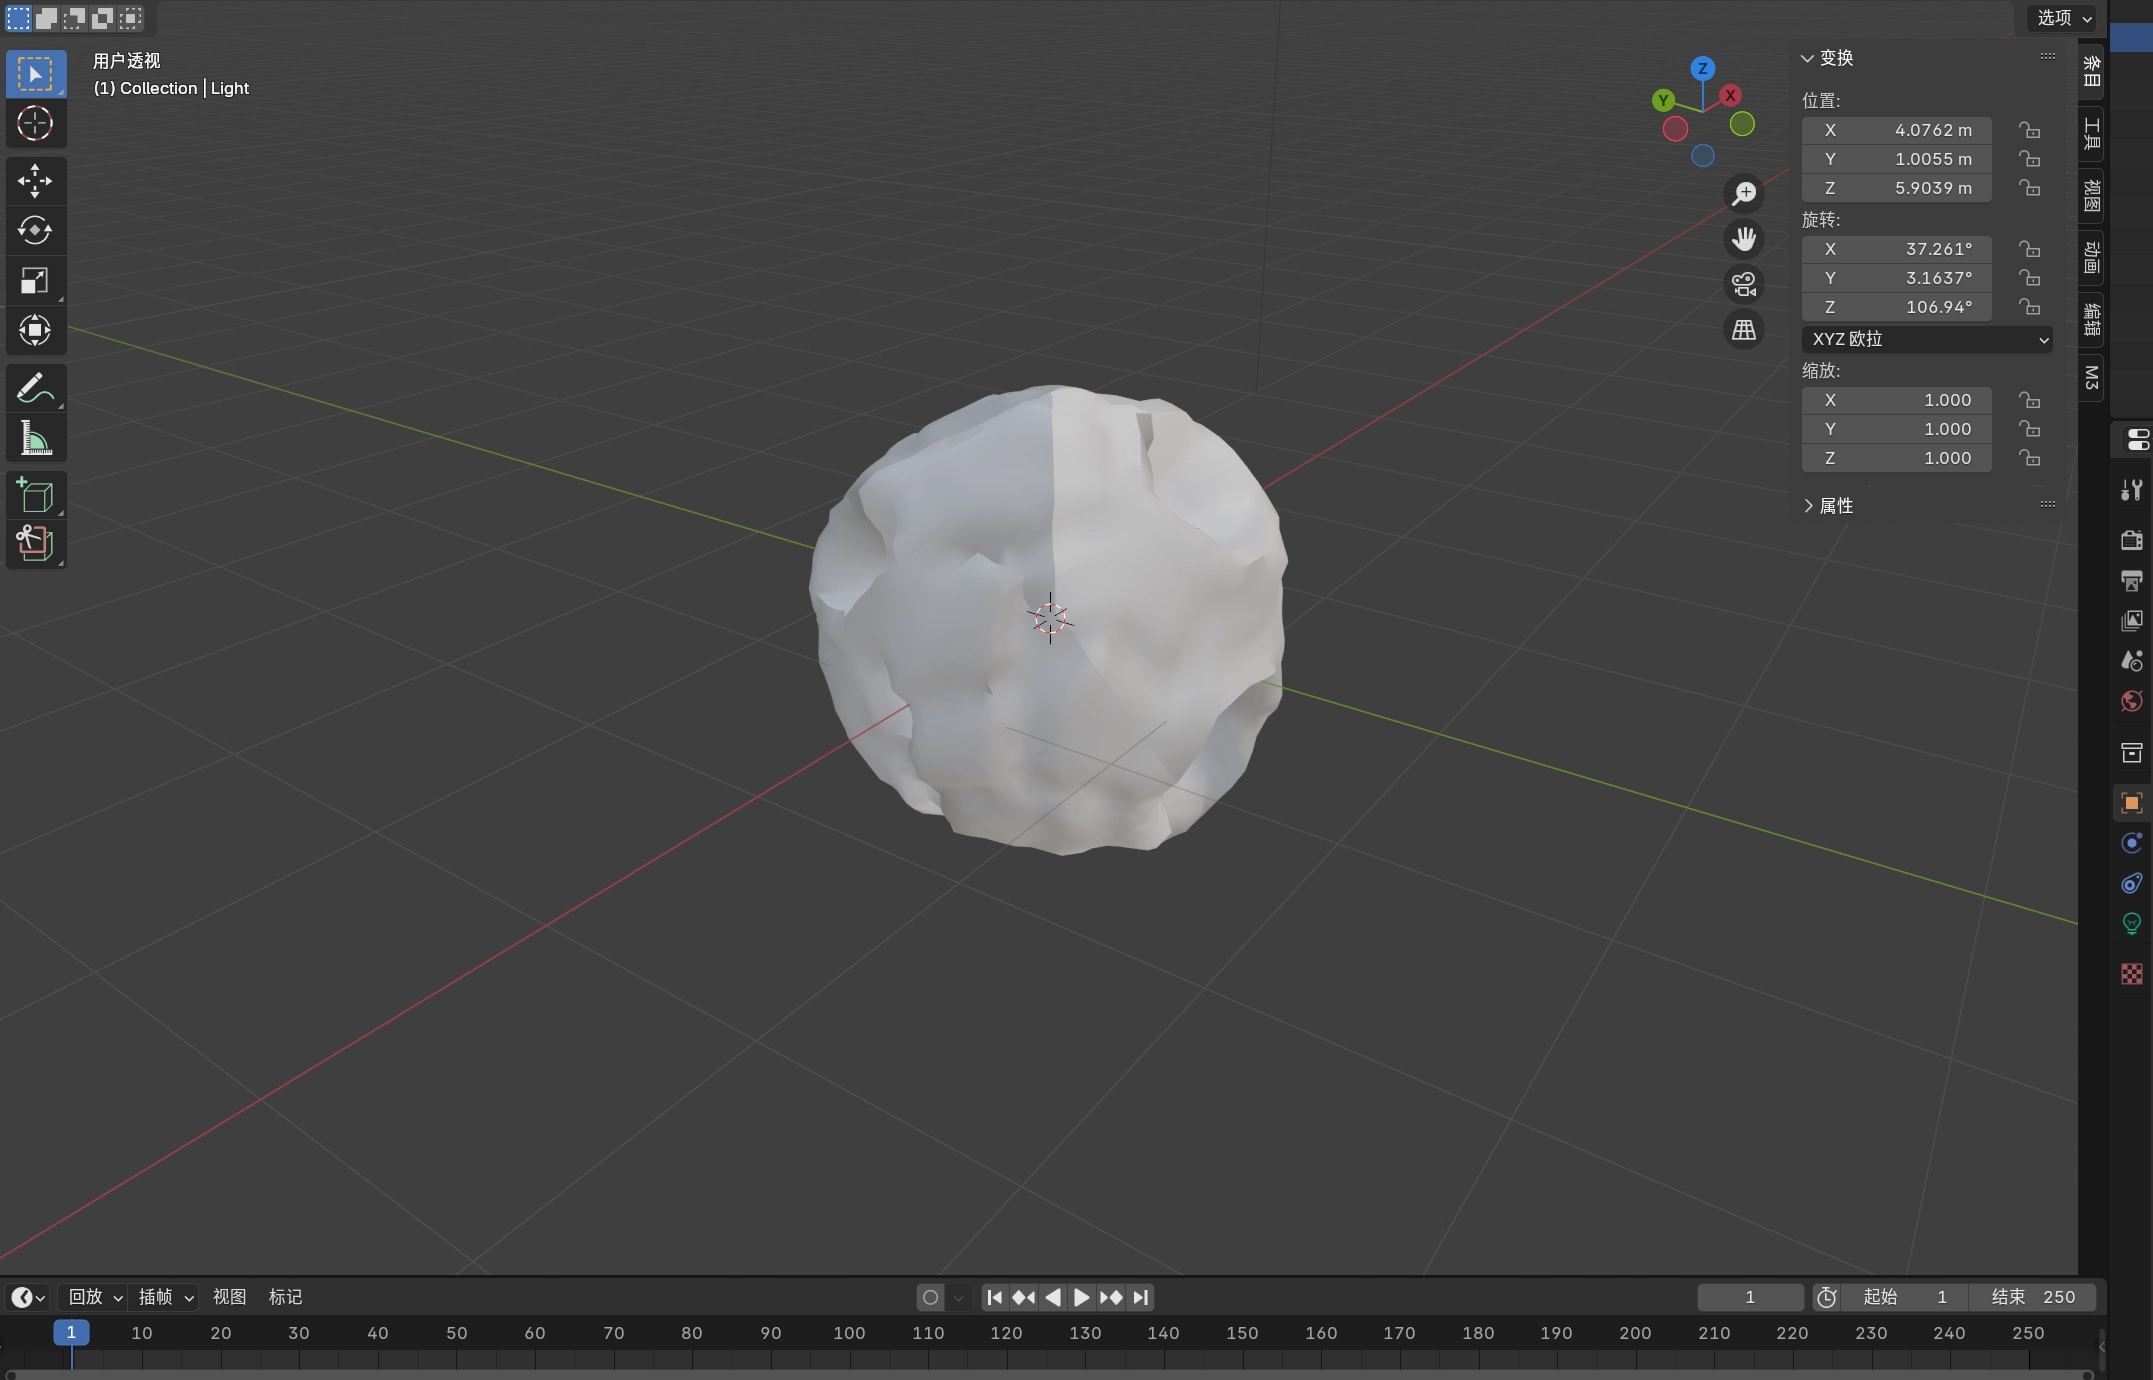This screenshot has height=1380, width=2153.
Task: Toggle lock on Scale Z
Action: pos(2029,458)
